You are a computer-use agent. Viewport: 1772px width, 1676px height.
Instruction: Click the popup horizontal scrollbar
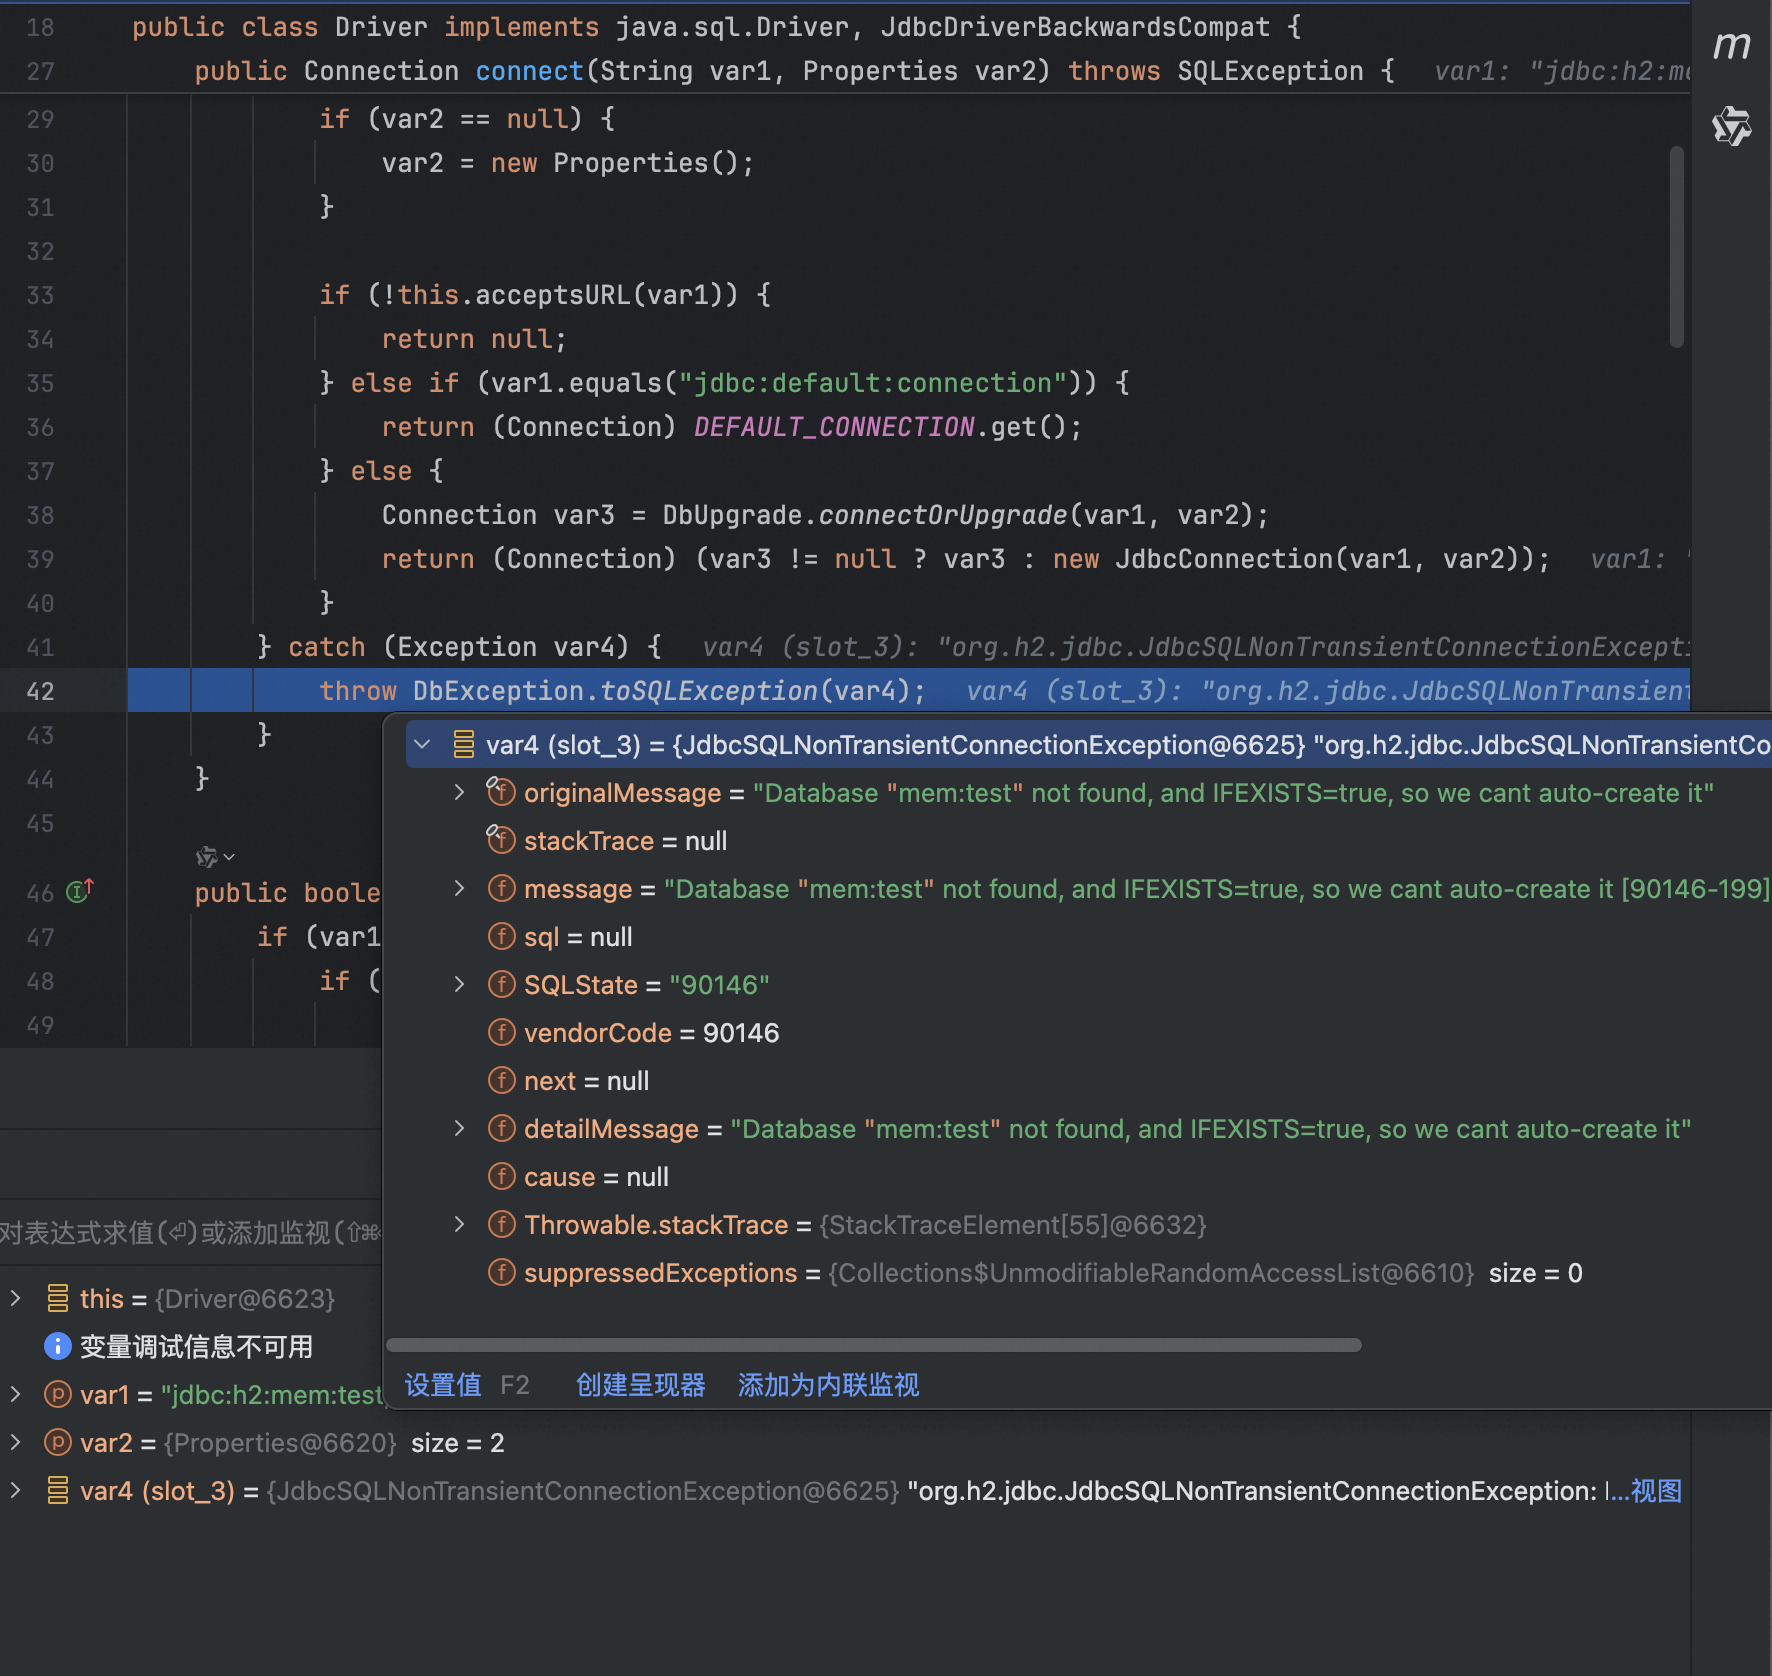pyautogui.click(x=874, y=1345)
